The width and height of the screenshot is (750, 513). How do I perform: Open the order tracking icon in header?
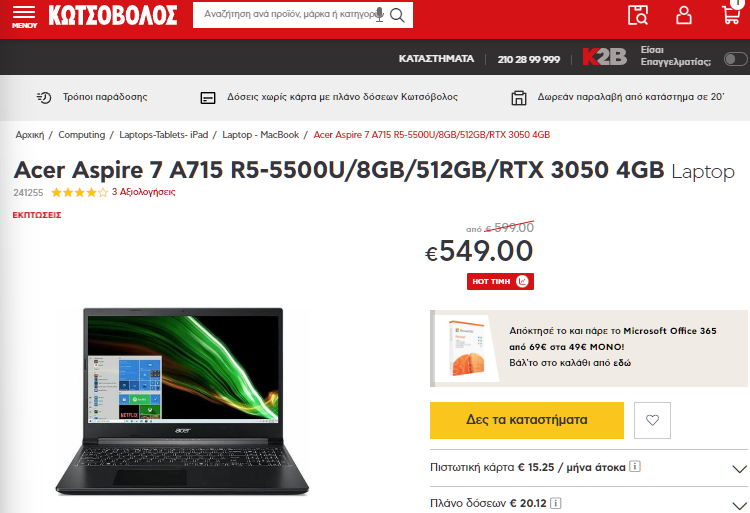[638, 15]
